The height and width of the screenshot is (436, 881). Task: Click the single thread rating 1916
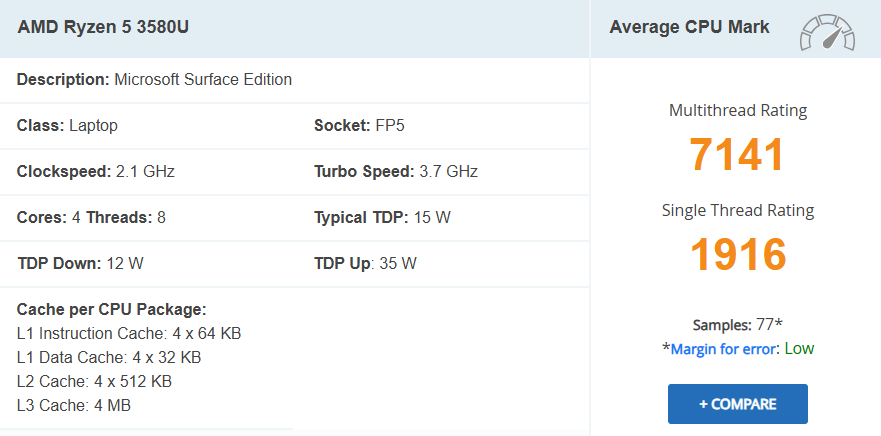click(x=737, y=254)
